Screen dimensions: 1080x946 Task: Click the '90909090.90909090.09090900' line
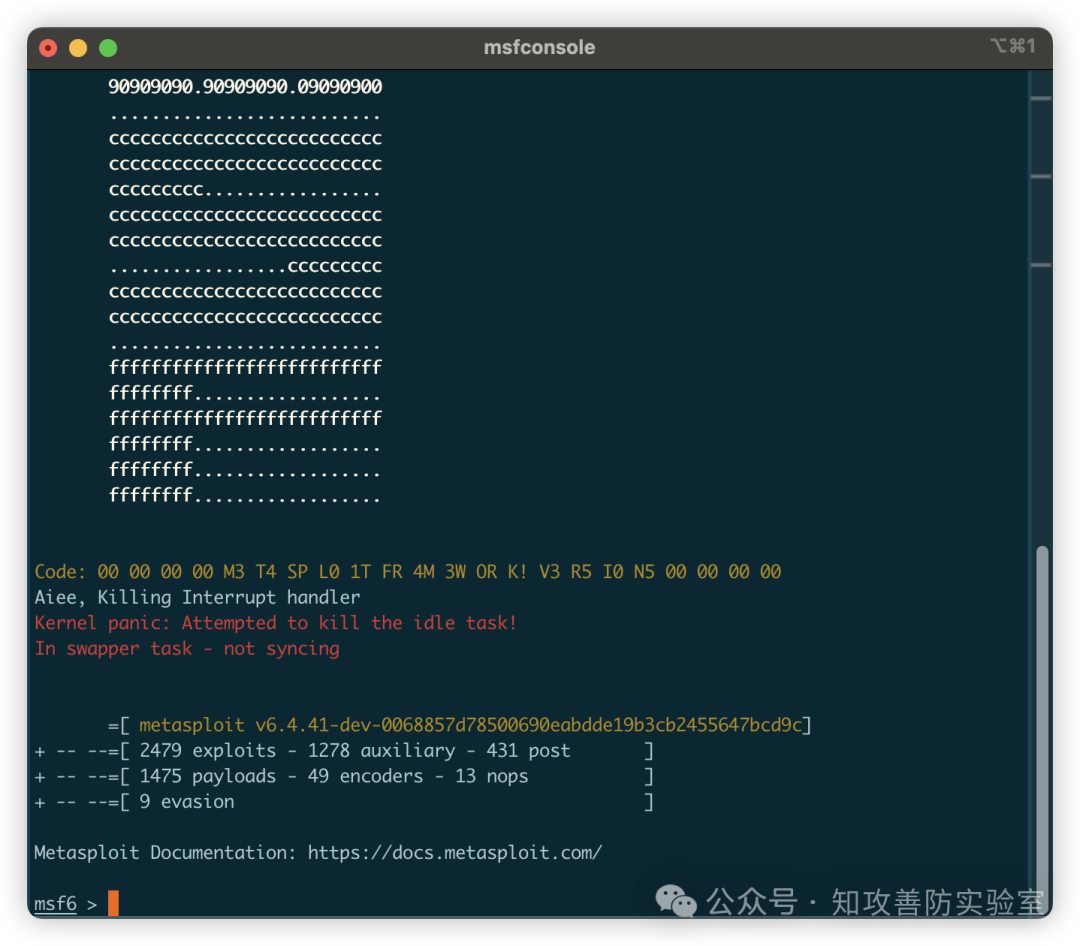click(x=245, y=87)
